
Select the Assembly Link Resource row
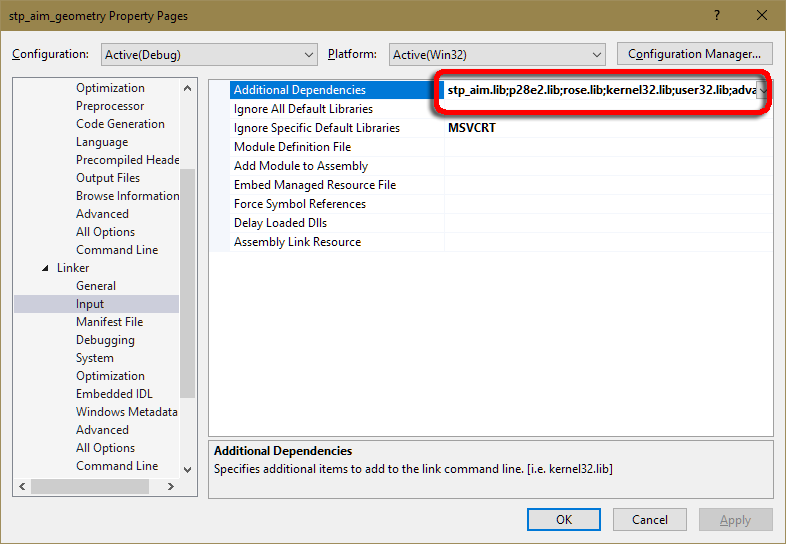click(x=501, y=242)
